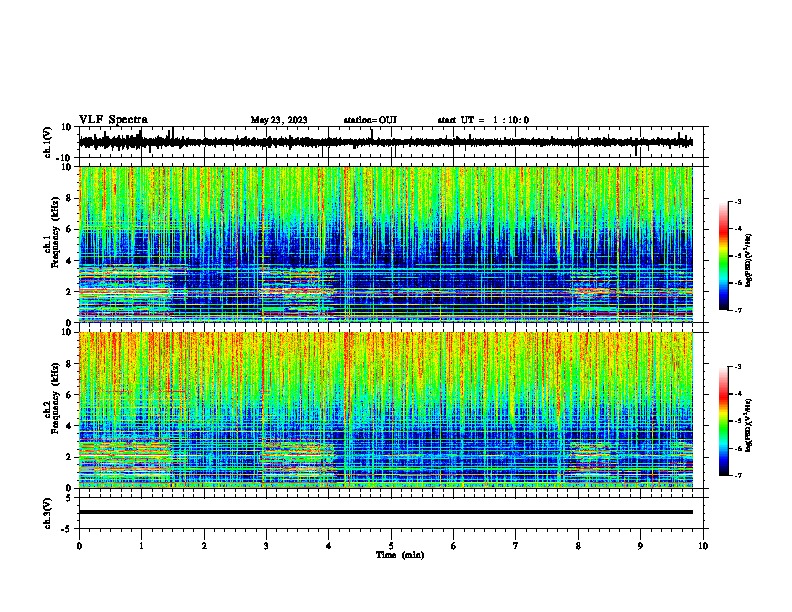The image size is (792, 612).
Task: Click "-3" tick on ch.2 color bar
Action: pos(738,367)
